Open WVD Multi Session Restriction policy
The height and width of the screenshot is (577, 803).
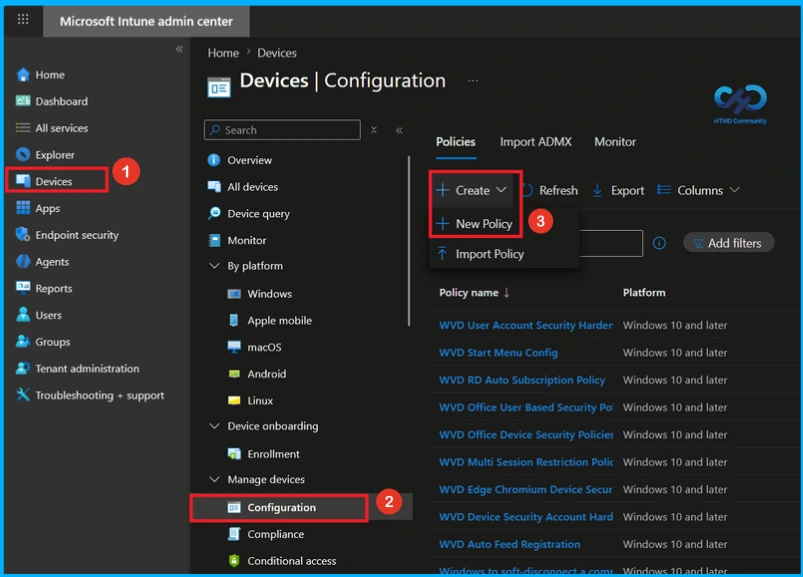[526, 462]
